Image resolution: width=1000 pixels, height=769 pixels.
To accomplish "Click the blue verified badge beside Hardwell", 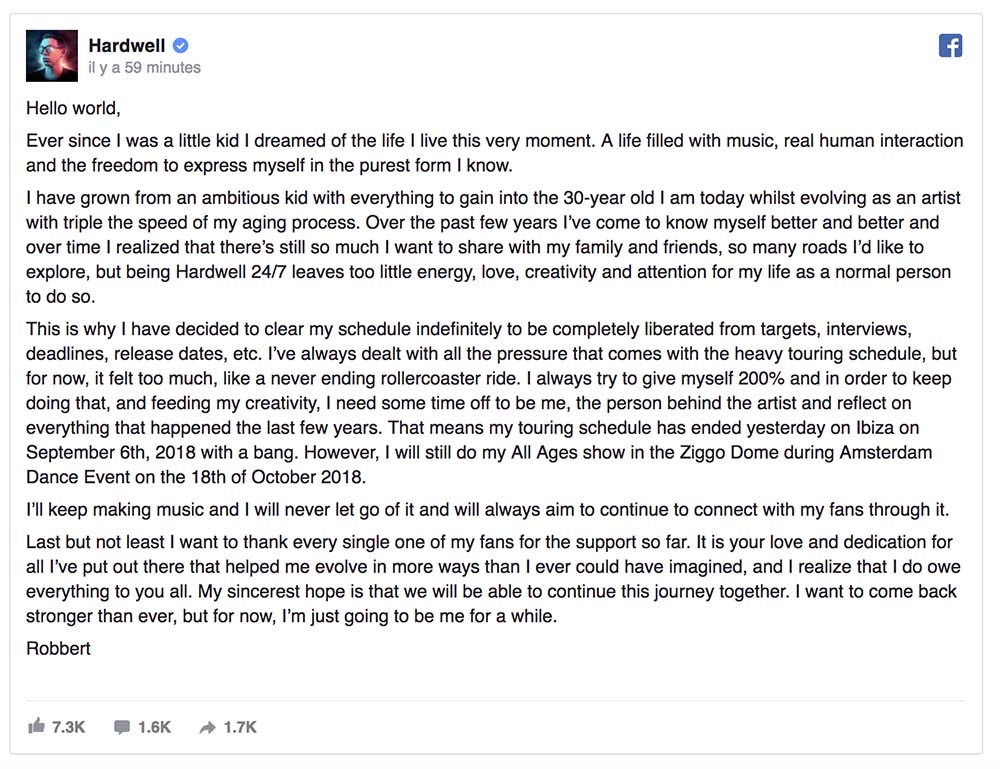I will pyautogui.click(x=181, y=45).
